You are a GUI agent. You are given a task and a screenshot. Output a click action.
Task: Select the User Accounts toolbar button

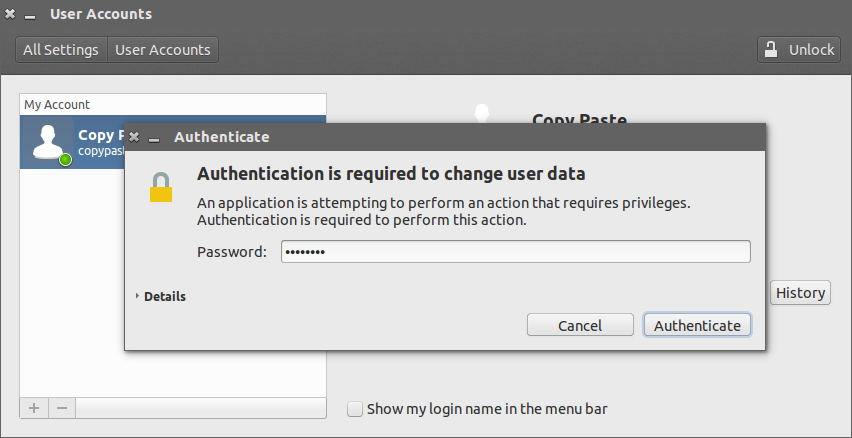click(163, 50)
